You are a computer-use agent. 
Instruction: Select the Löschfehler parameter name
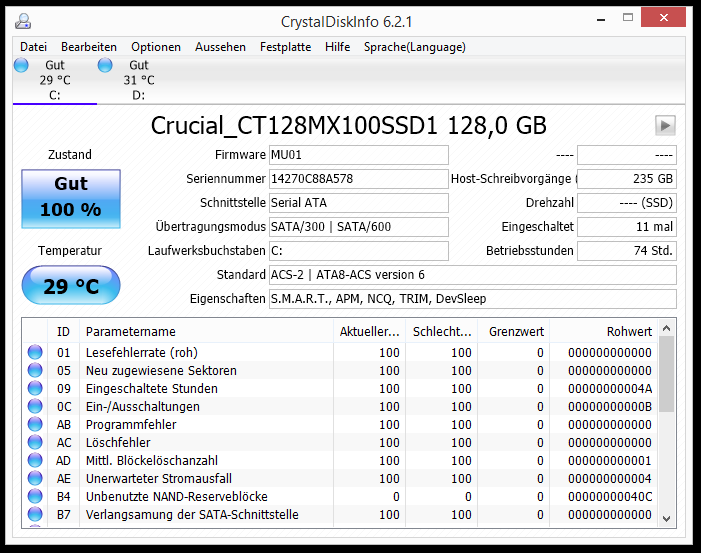tap(118, 442)
